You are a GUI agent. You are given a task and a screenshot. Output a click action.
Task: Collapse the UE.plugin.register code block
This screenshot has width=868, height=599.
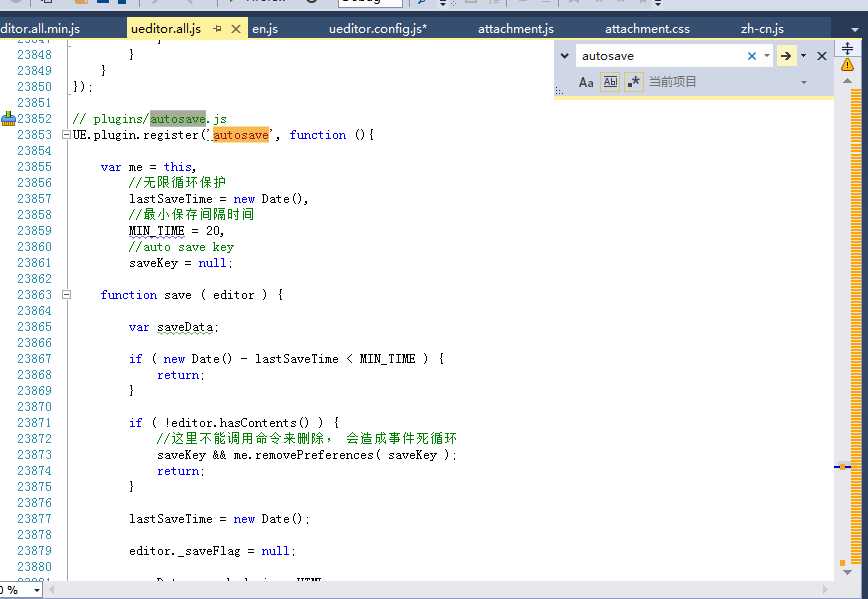coord(66,135)
